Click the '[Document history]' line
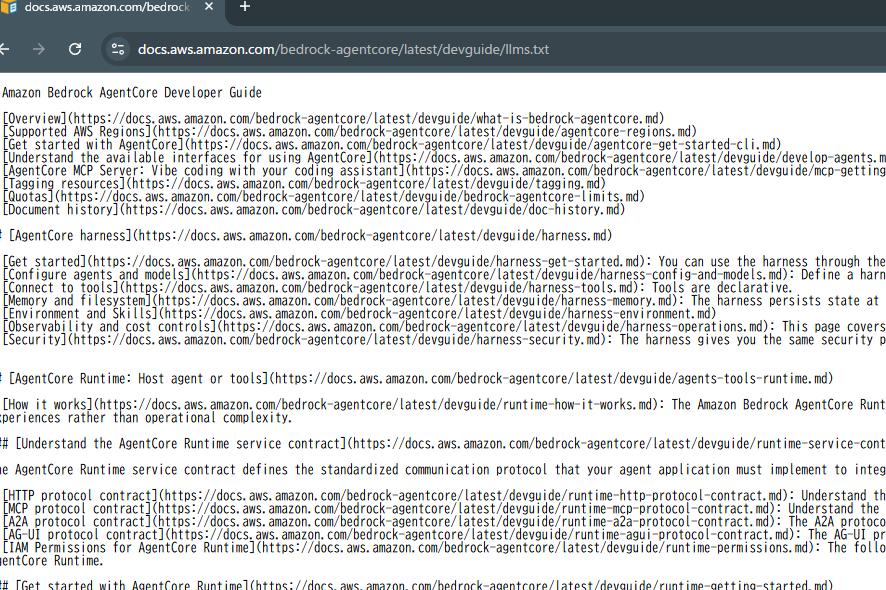The width and height of the screenshot is (886, 590). click(314, 210)
